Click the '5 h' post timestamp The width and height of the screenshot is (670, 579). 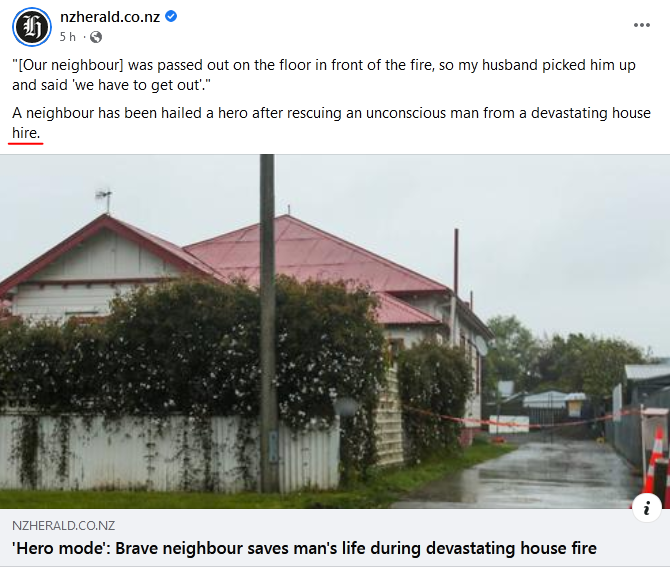click(x=67, y=37)
